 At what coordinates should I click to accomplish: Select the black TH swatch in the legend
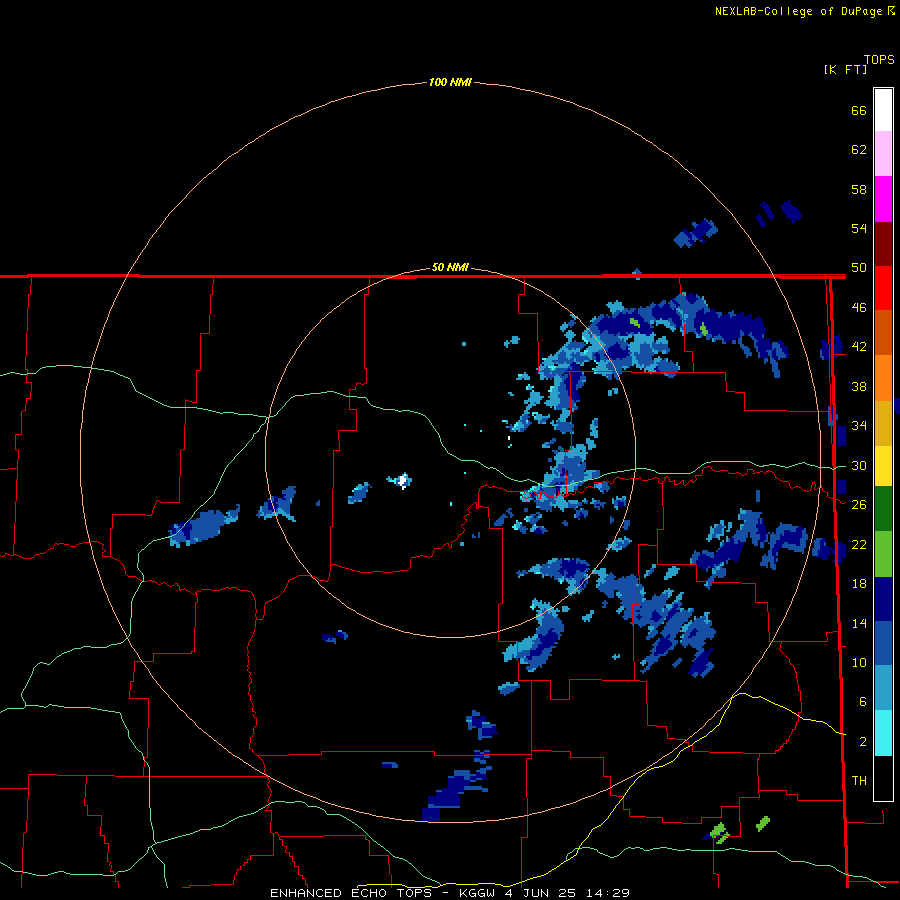tap(883, 778)
